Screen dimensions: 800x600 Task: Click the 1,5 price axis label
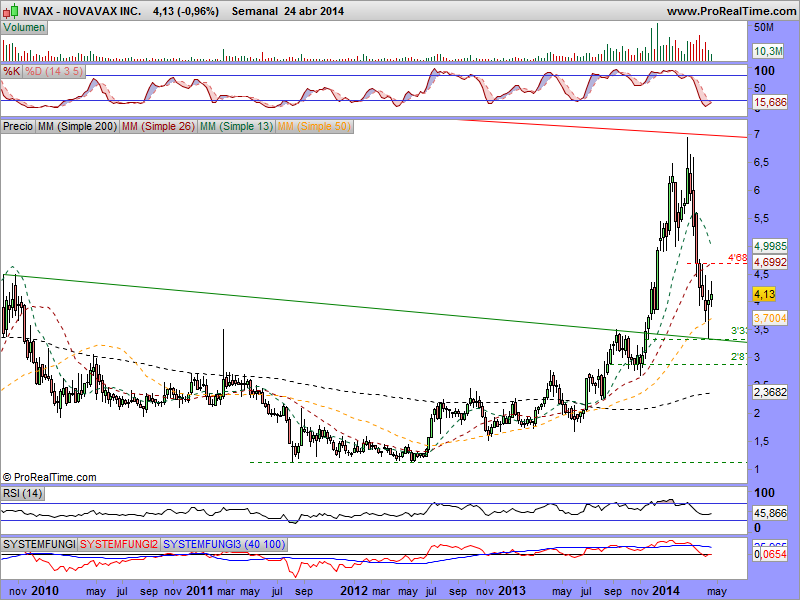pos(761,441)
